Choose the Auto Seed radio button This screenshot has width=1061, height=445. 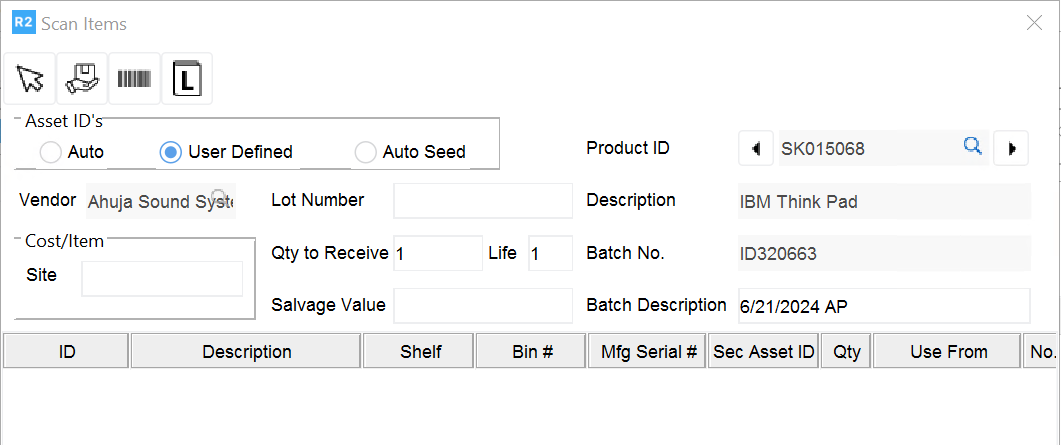tap(366, 152)
